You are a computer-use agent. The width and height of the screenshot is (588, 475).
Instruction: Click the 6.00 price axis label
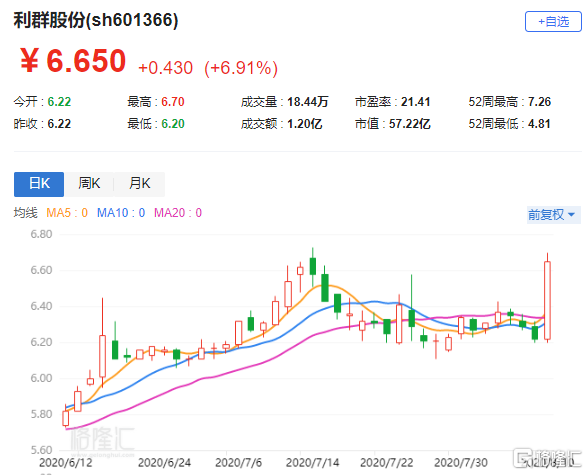coord(41,378)
